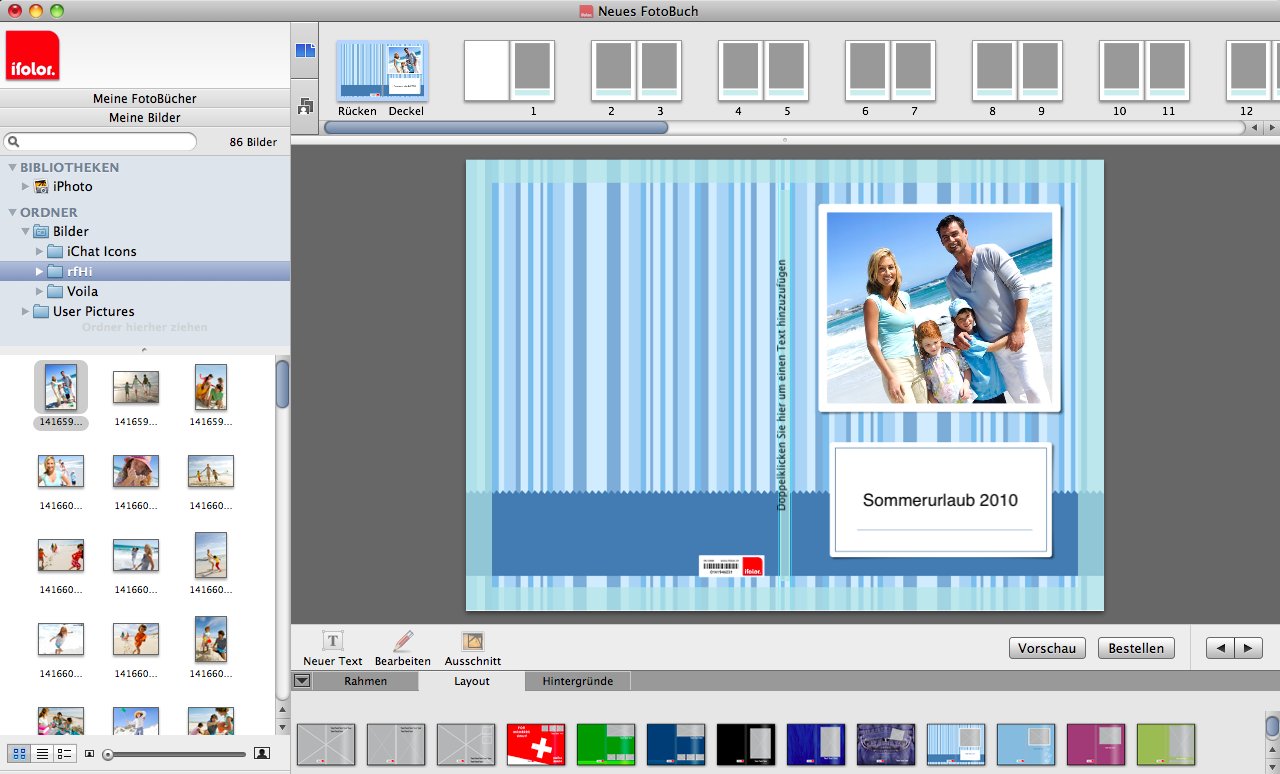Select pages 8–9 spread thumbnail
Screen dimensions: 1280x774
point(1017,71)
